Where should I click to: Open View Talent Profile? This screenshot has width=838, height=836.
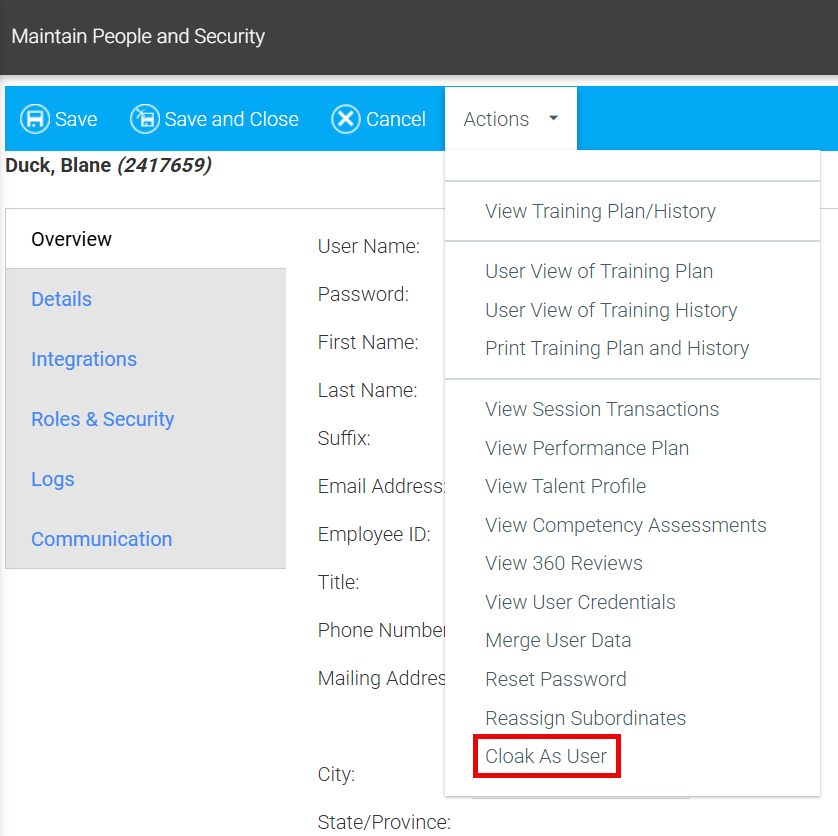566,486
